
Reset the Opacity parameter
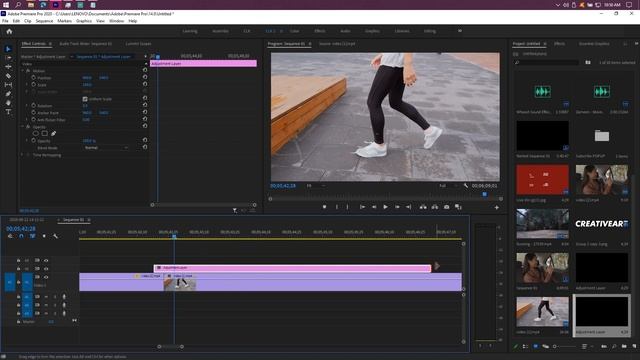pos(145,140)
